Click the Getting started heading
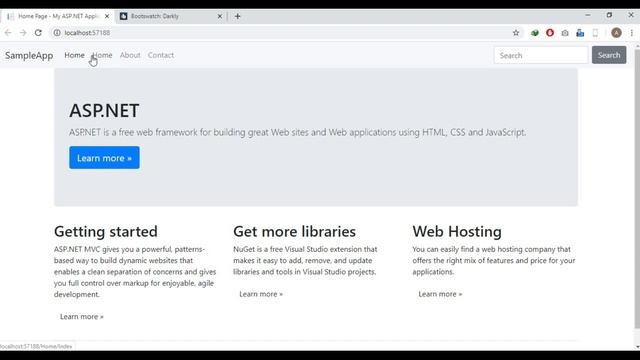 106,231
